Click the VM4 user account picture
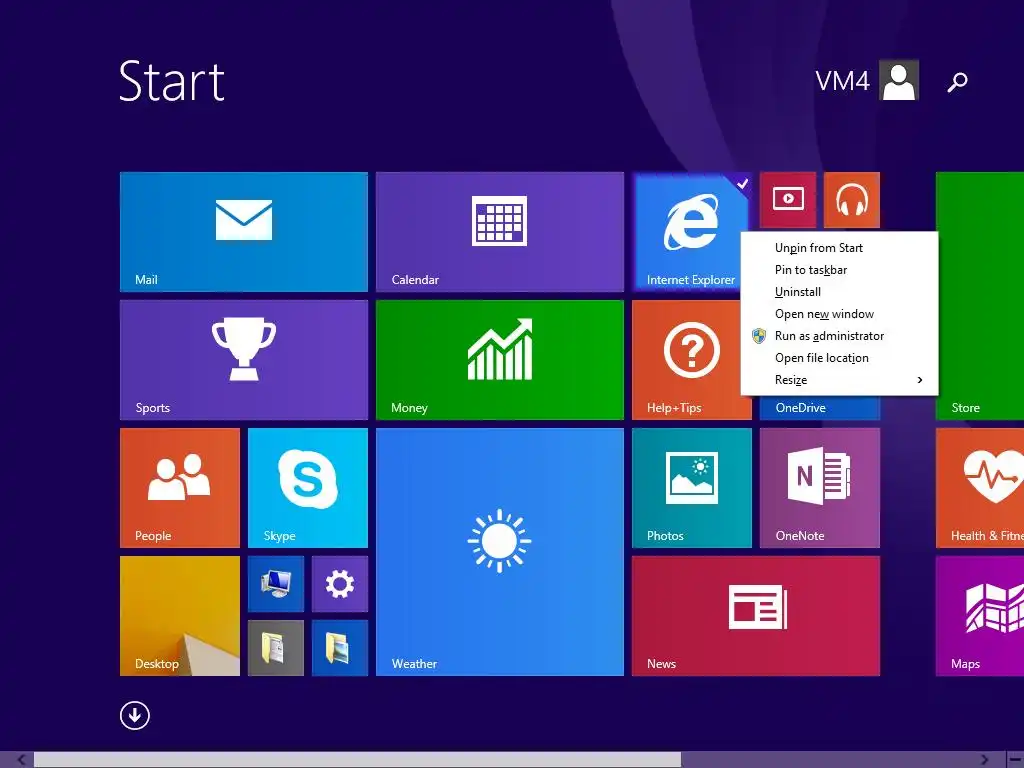Viewport: 1024px width, 768px height. [899, 80]
